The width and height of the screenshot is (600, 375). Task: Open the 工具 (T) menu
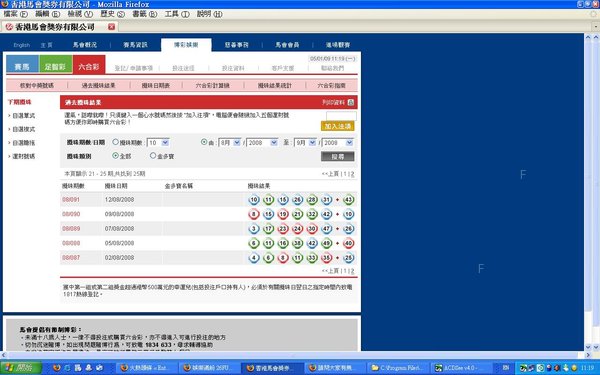tap(177, 14)
